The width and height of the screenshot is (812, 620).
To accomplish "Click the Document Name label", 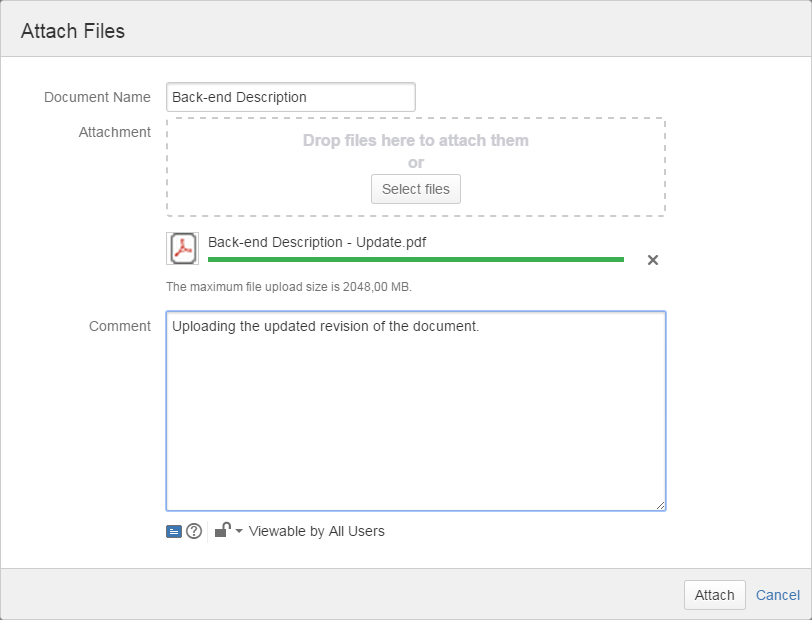I will coord(96,97).
